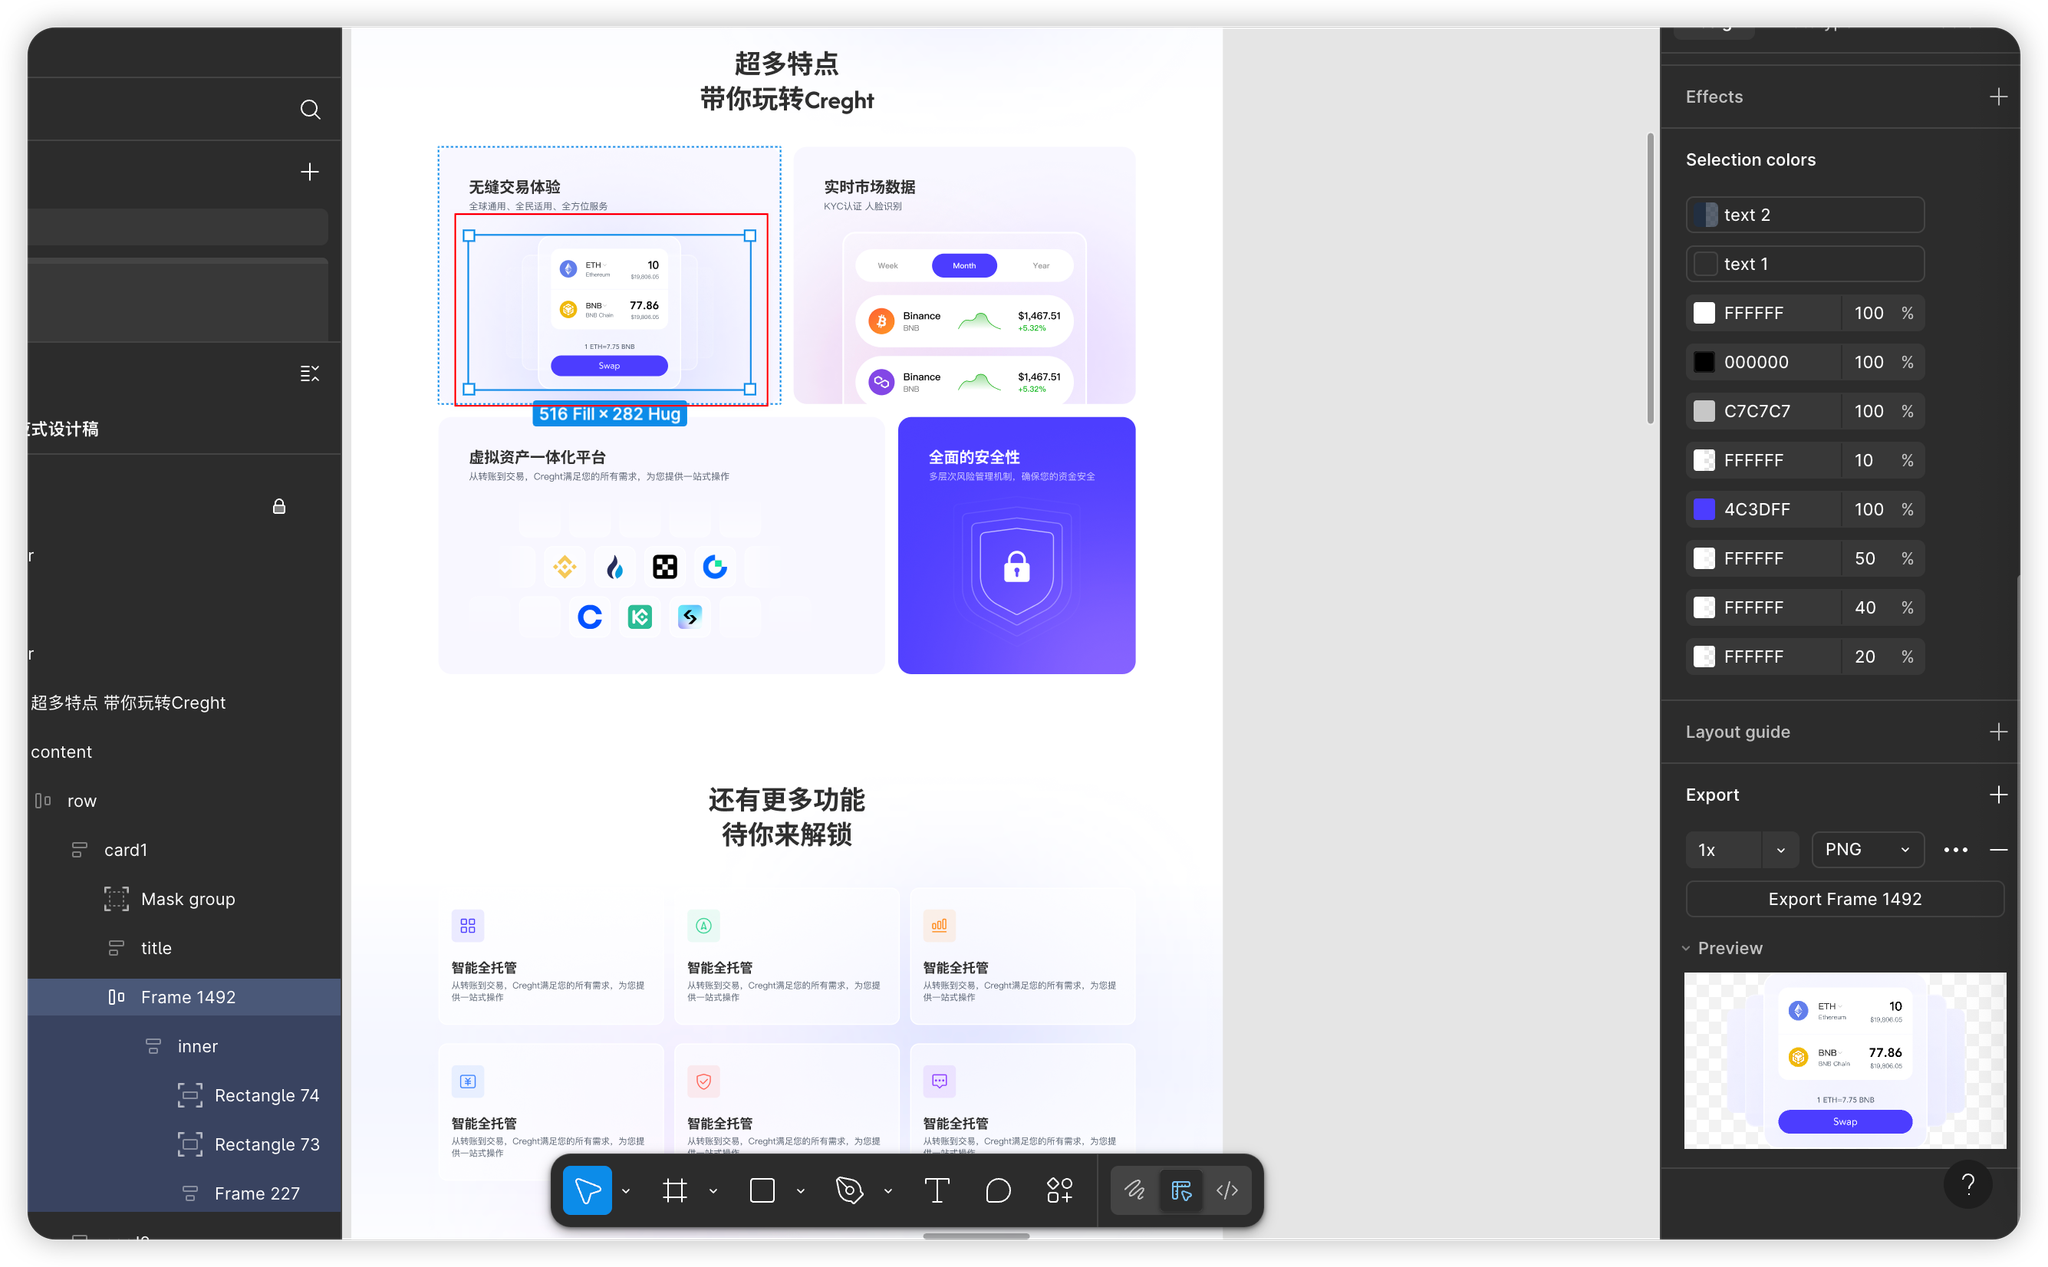
Task: Click the padlock shield icon on canvas
Action: coord(1016,567)
